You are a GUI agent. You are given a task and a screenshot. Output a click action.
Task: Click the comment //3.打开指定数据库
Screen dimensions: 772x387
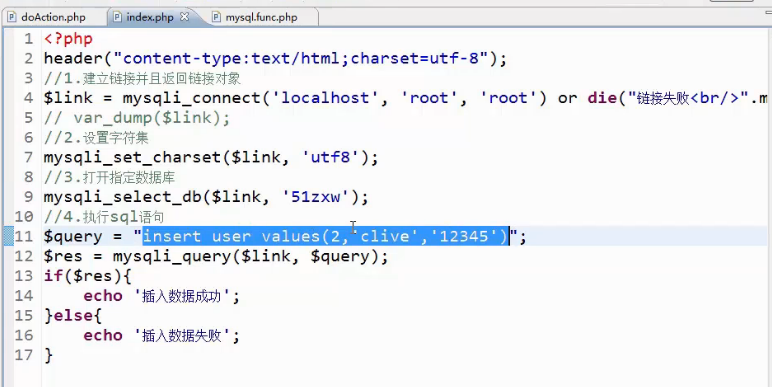[x=109, y=177]
